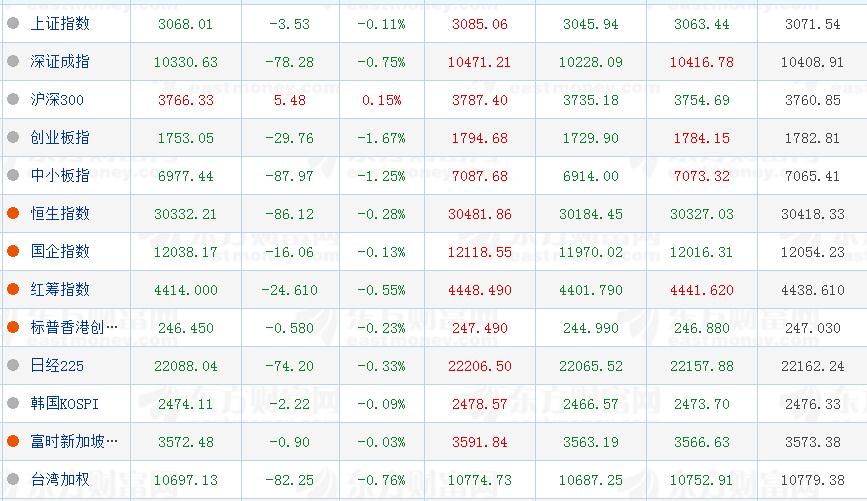
Task: Open the 沪深300 index link
Action: point(57,100)
